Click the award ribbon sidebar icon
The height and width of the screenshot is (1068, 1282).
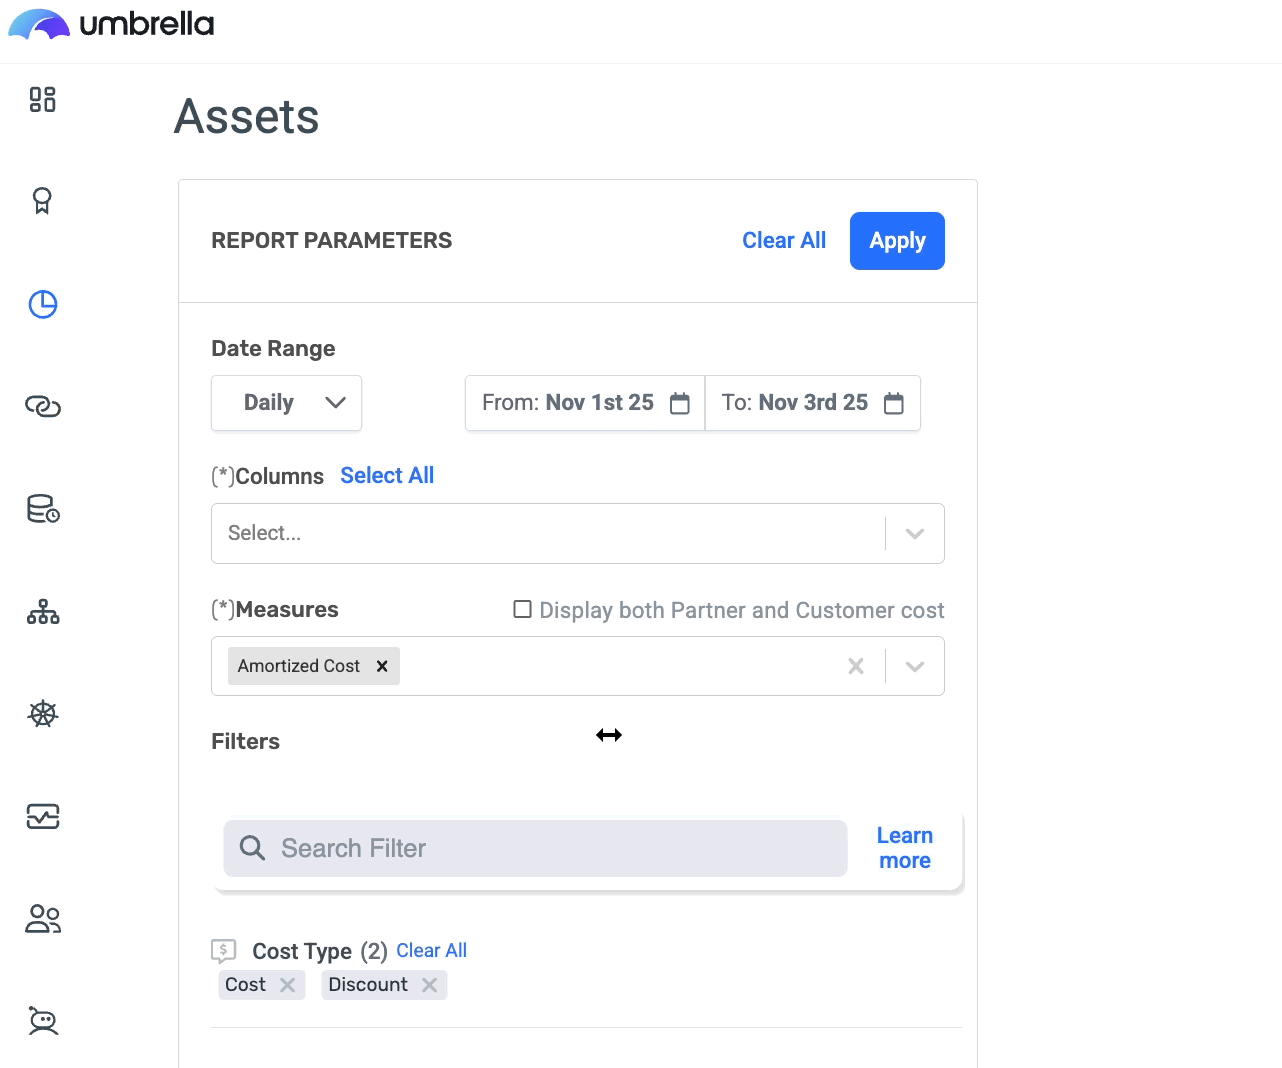click(x=42, y=201)
